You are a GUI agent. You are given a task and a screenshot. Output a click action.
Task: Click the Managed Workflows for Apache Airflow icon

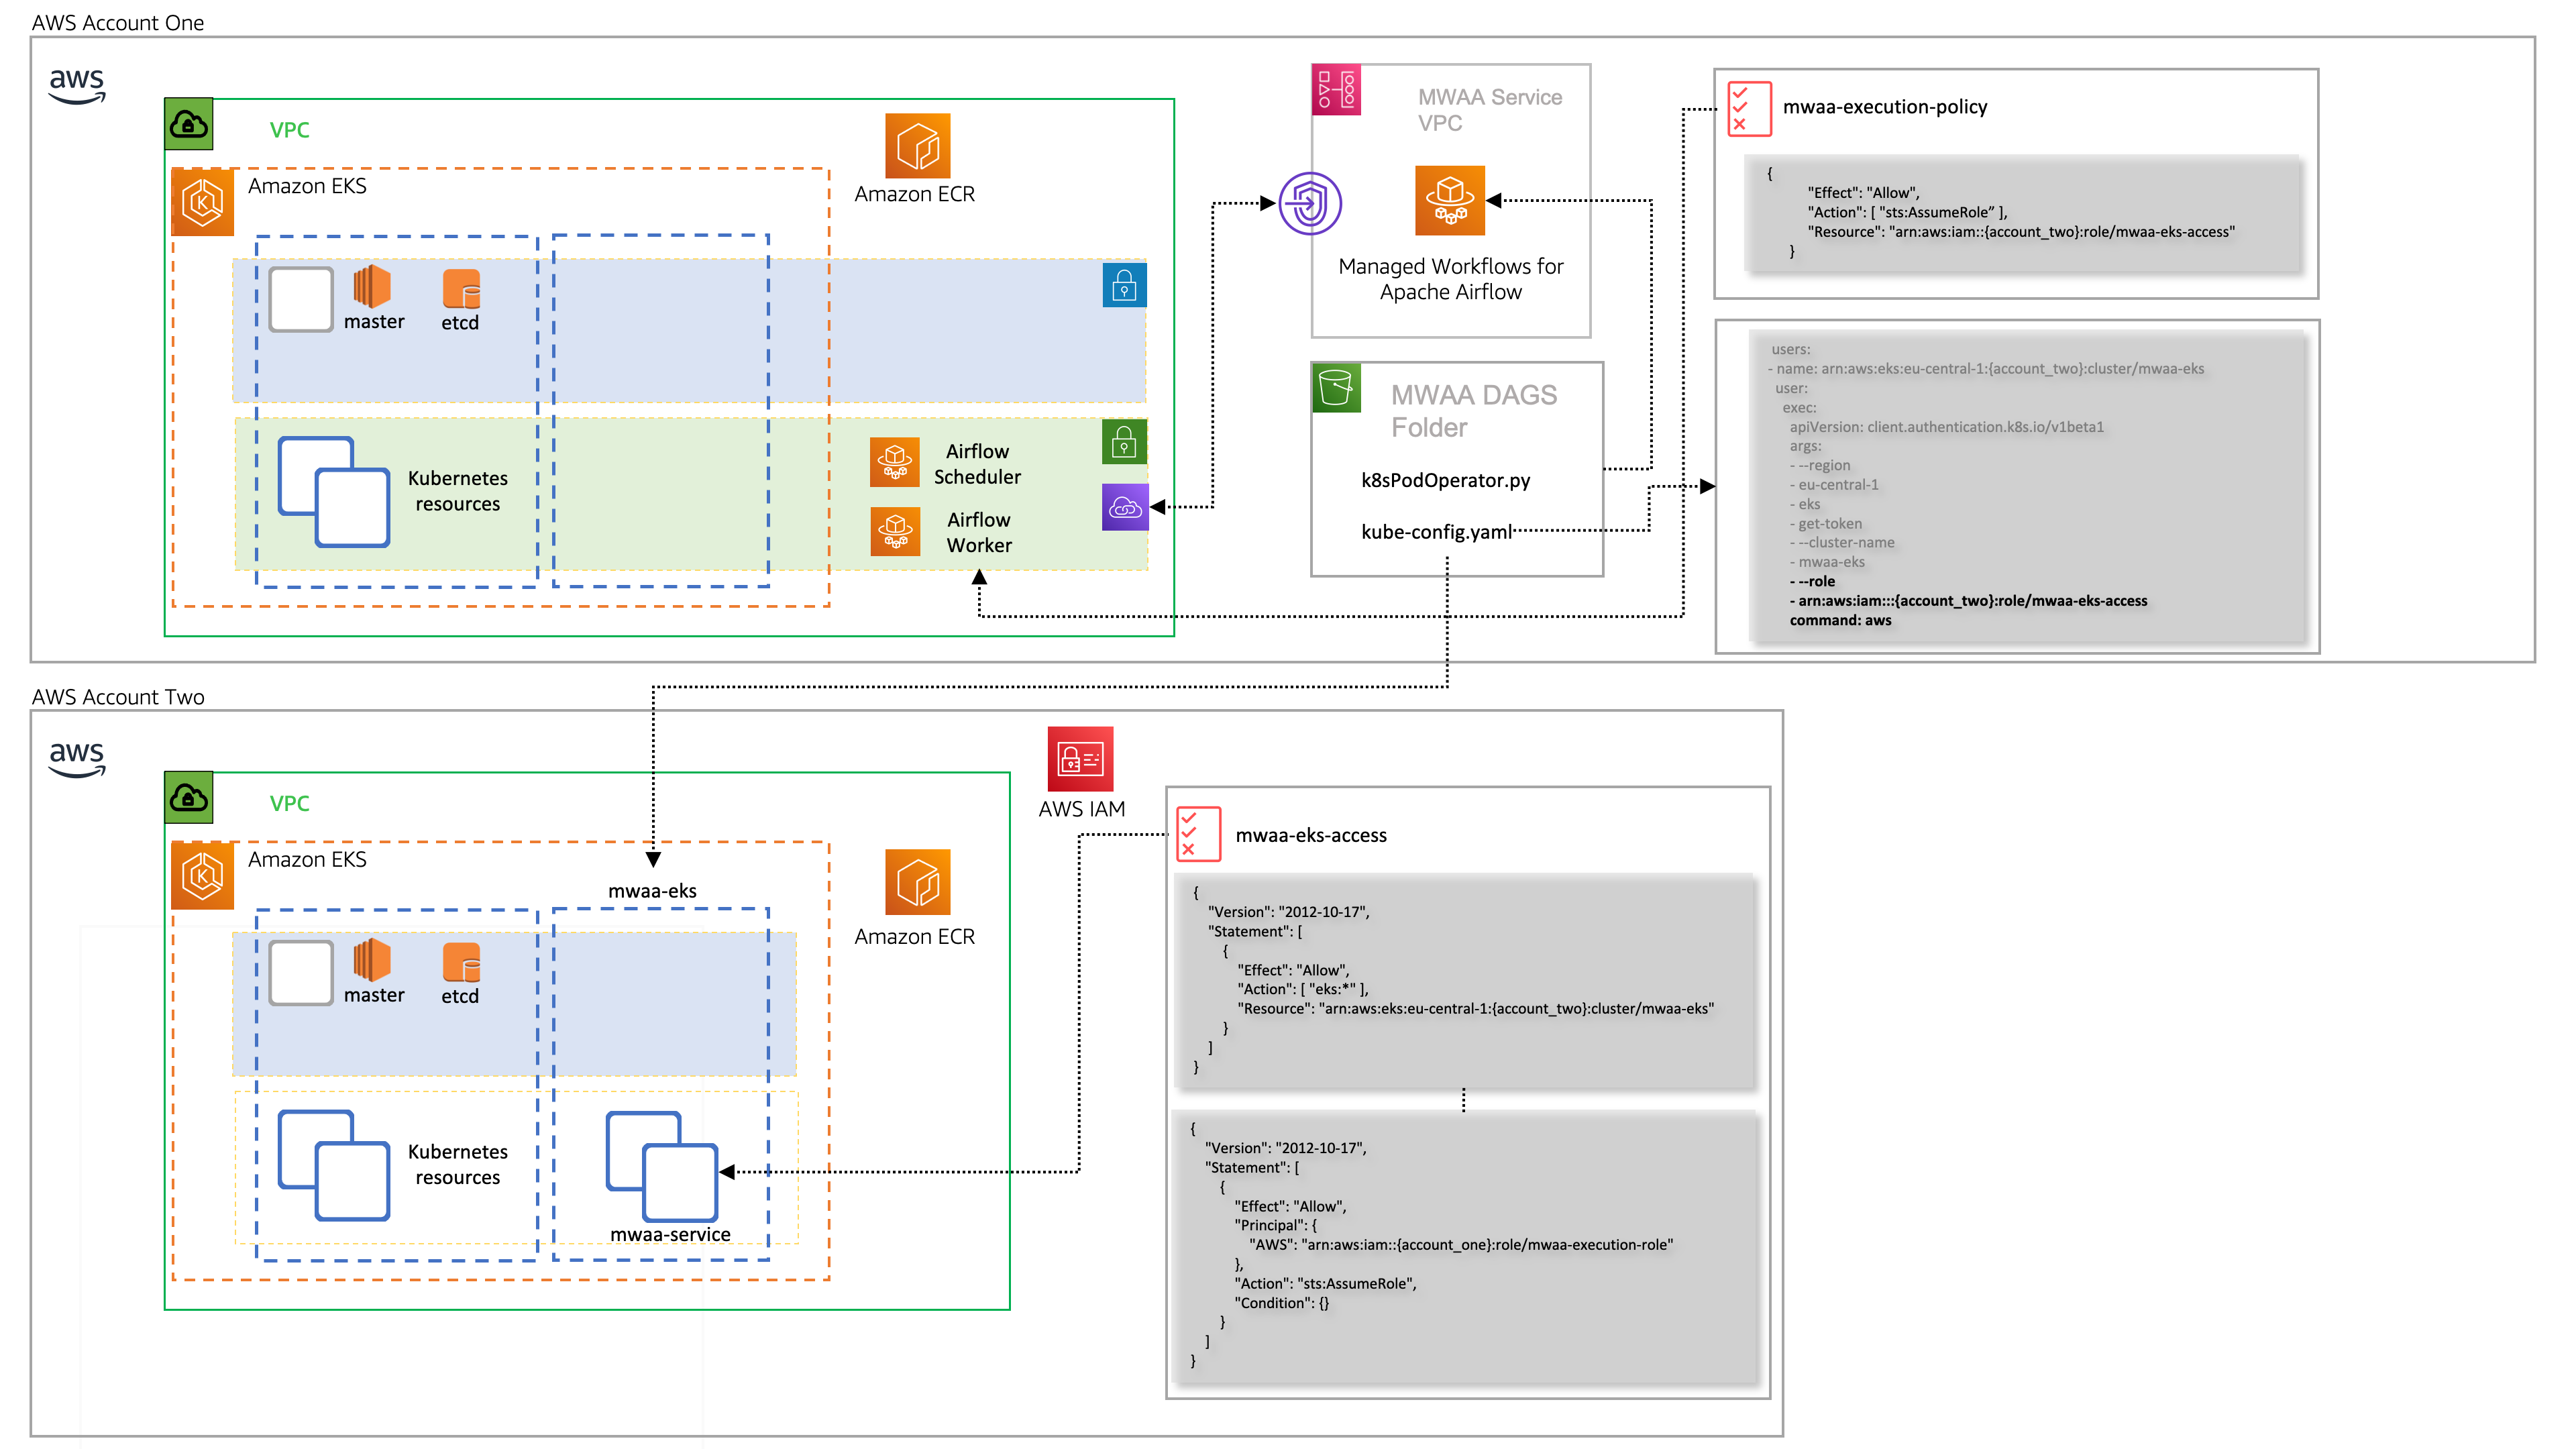1450,200
